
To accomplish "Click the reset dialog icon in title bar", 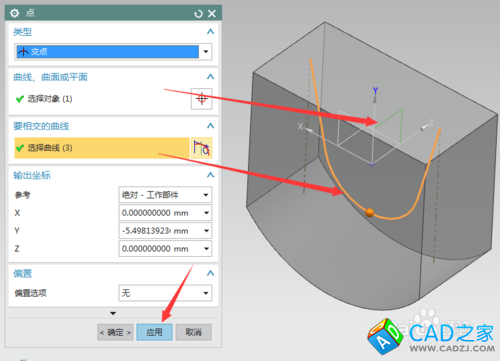I will pyautogui.click(x=198, y=14).
